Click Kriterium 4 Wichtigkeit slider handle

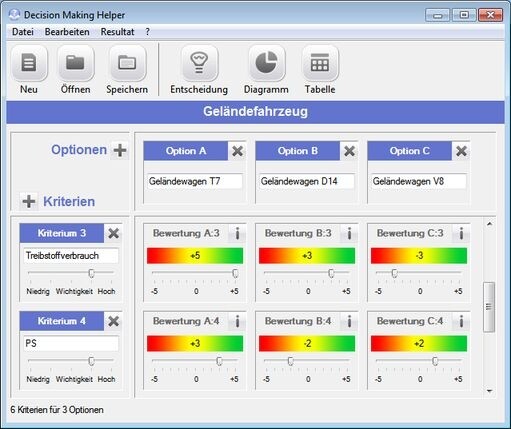91,361
